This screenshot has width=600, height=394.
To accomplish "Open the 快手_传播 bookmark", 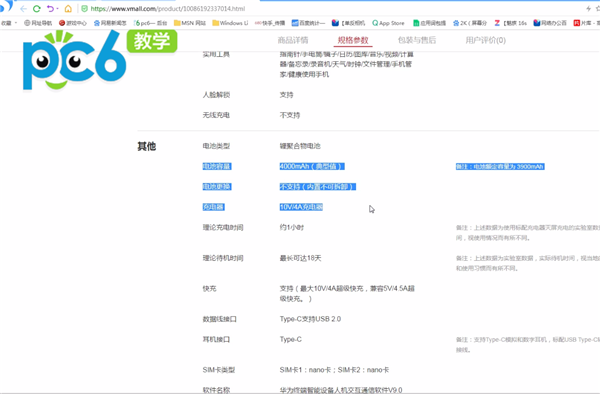I will (x=270, y=23).
